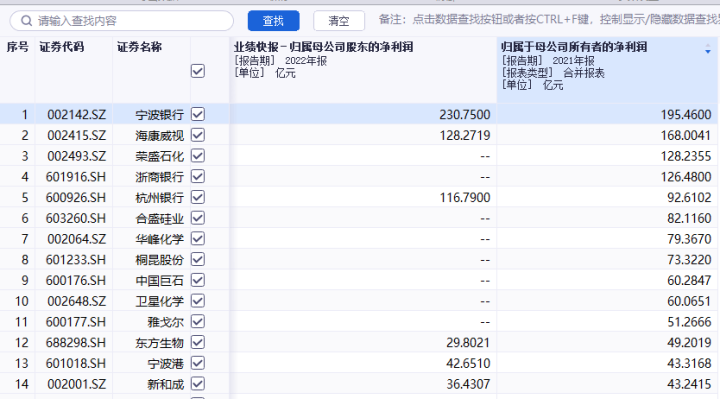Viewport: 720px width, 399px height.
Task: Select security code 601018.SH
Action: (76, 363)
